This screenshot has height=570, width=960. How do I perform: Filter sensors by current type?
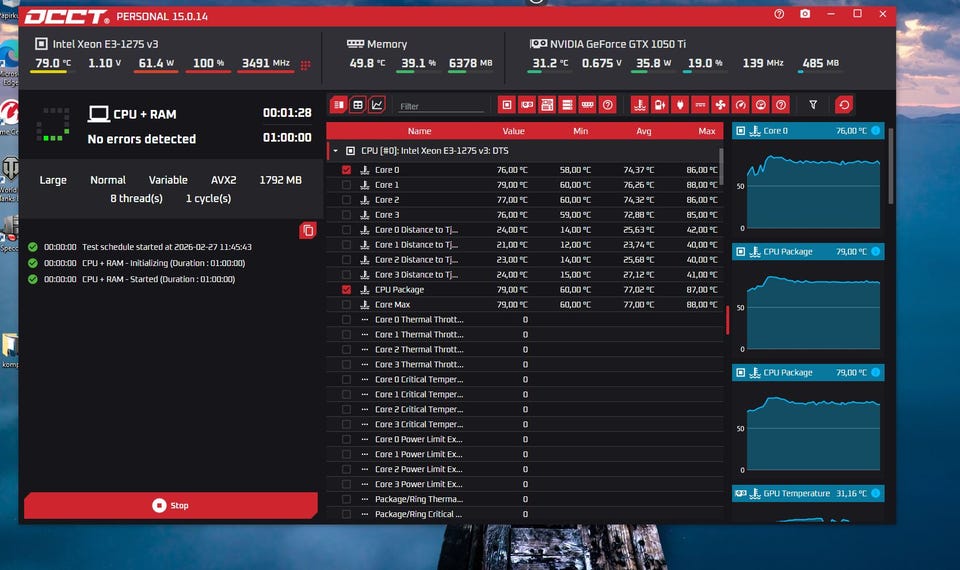(700, 105)
